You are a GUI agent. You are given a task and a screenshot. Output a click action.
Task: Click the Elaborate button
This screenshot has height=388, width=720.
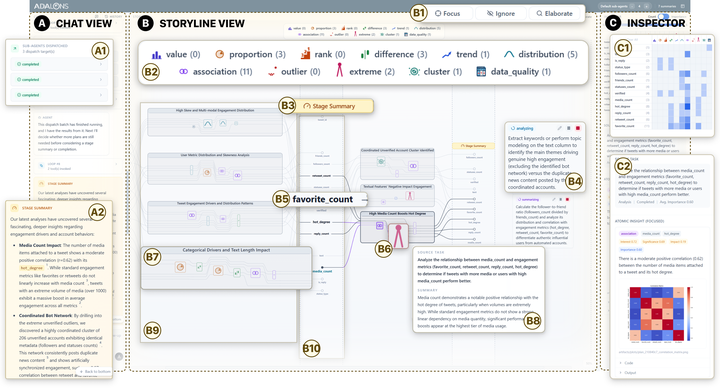pos(555,14)
